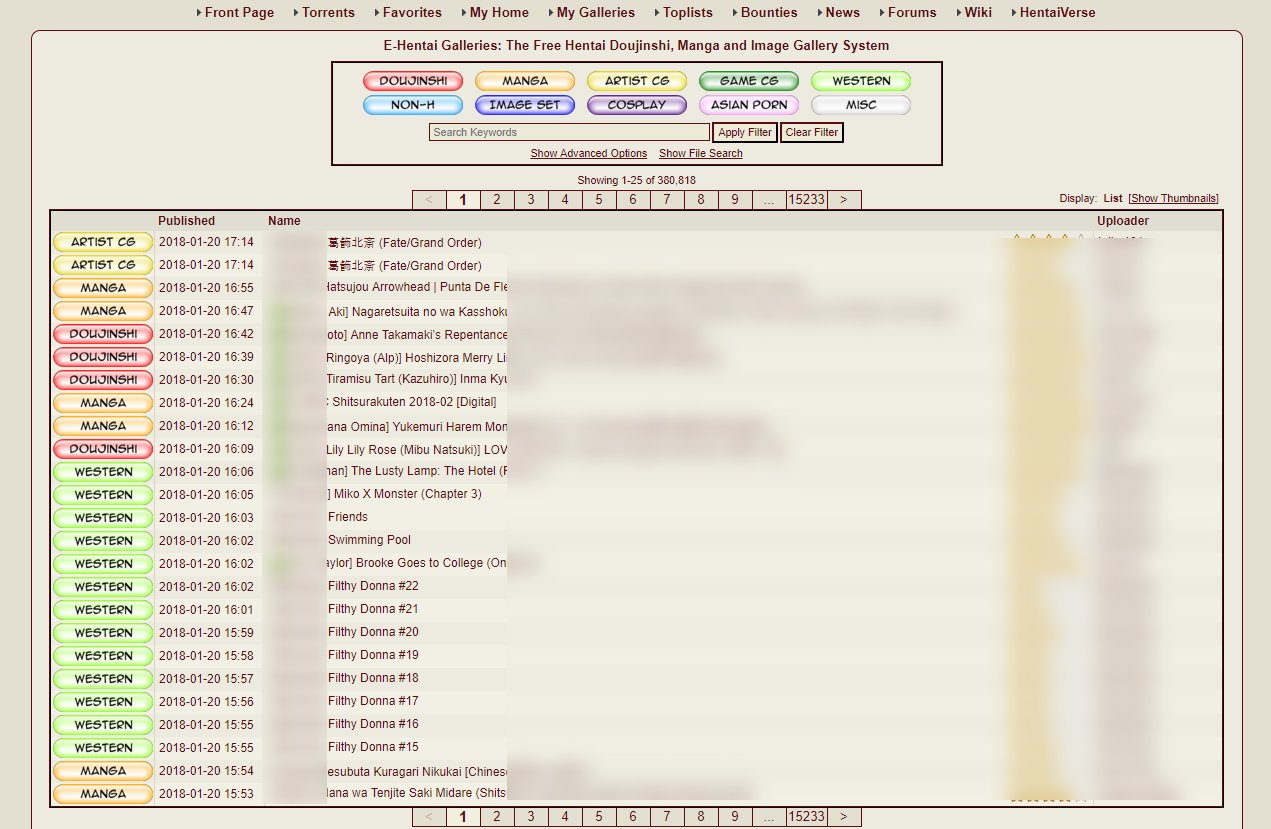Jump to page 15233 in bottom pagination

[806, 817]
